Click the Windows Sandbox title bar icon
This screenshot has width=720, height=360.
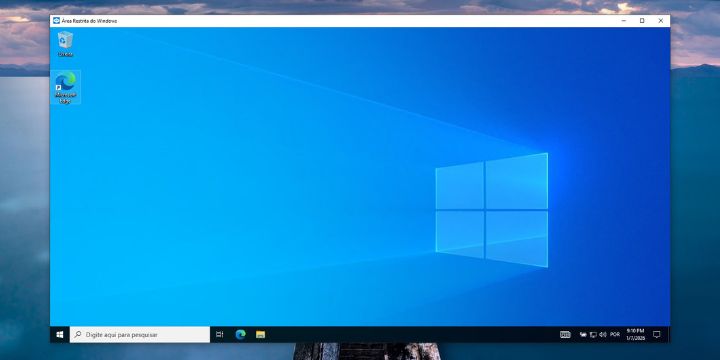56,21
